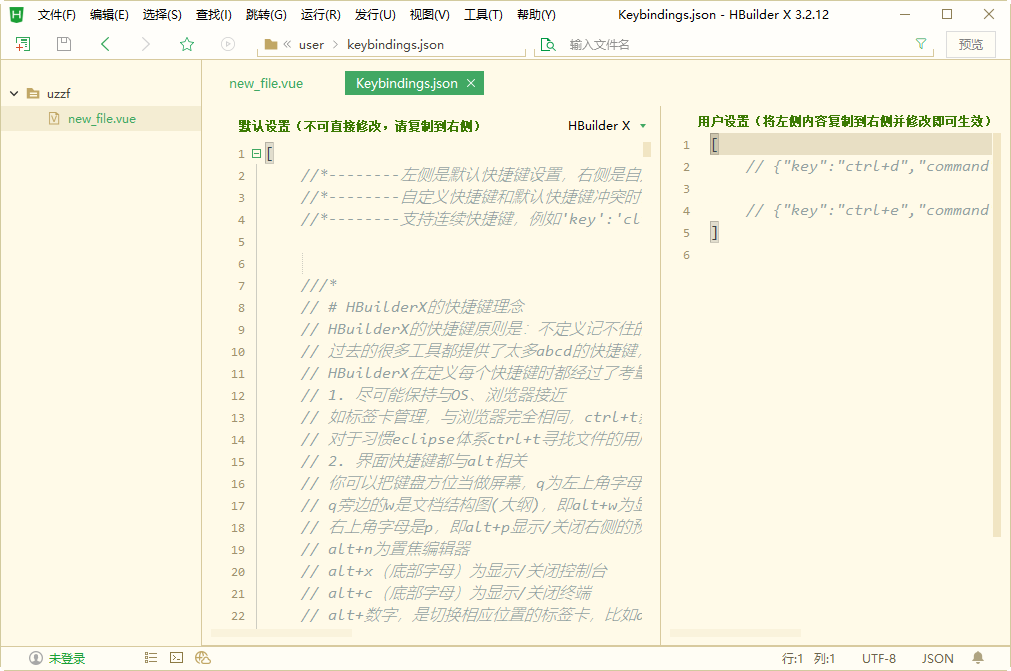Click the left editor vertical scrollbar thumb
1011x671 pixels.
pyautogui.click(x=647, y=150)
